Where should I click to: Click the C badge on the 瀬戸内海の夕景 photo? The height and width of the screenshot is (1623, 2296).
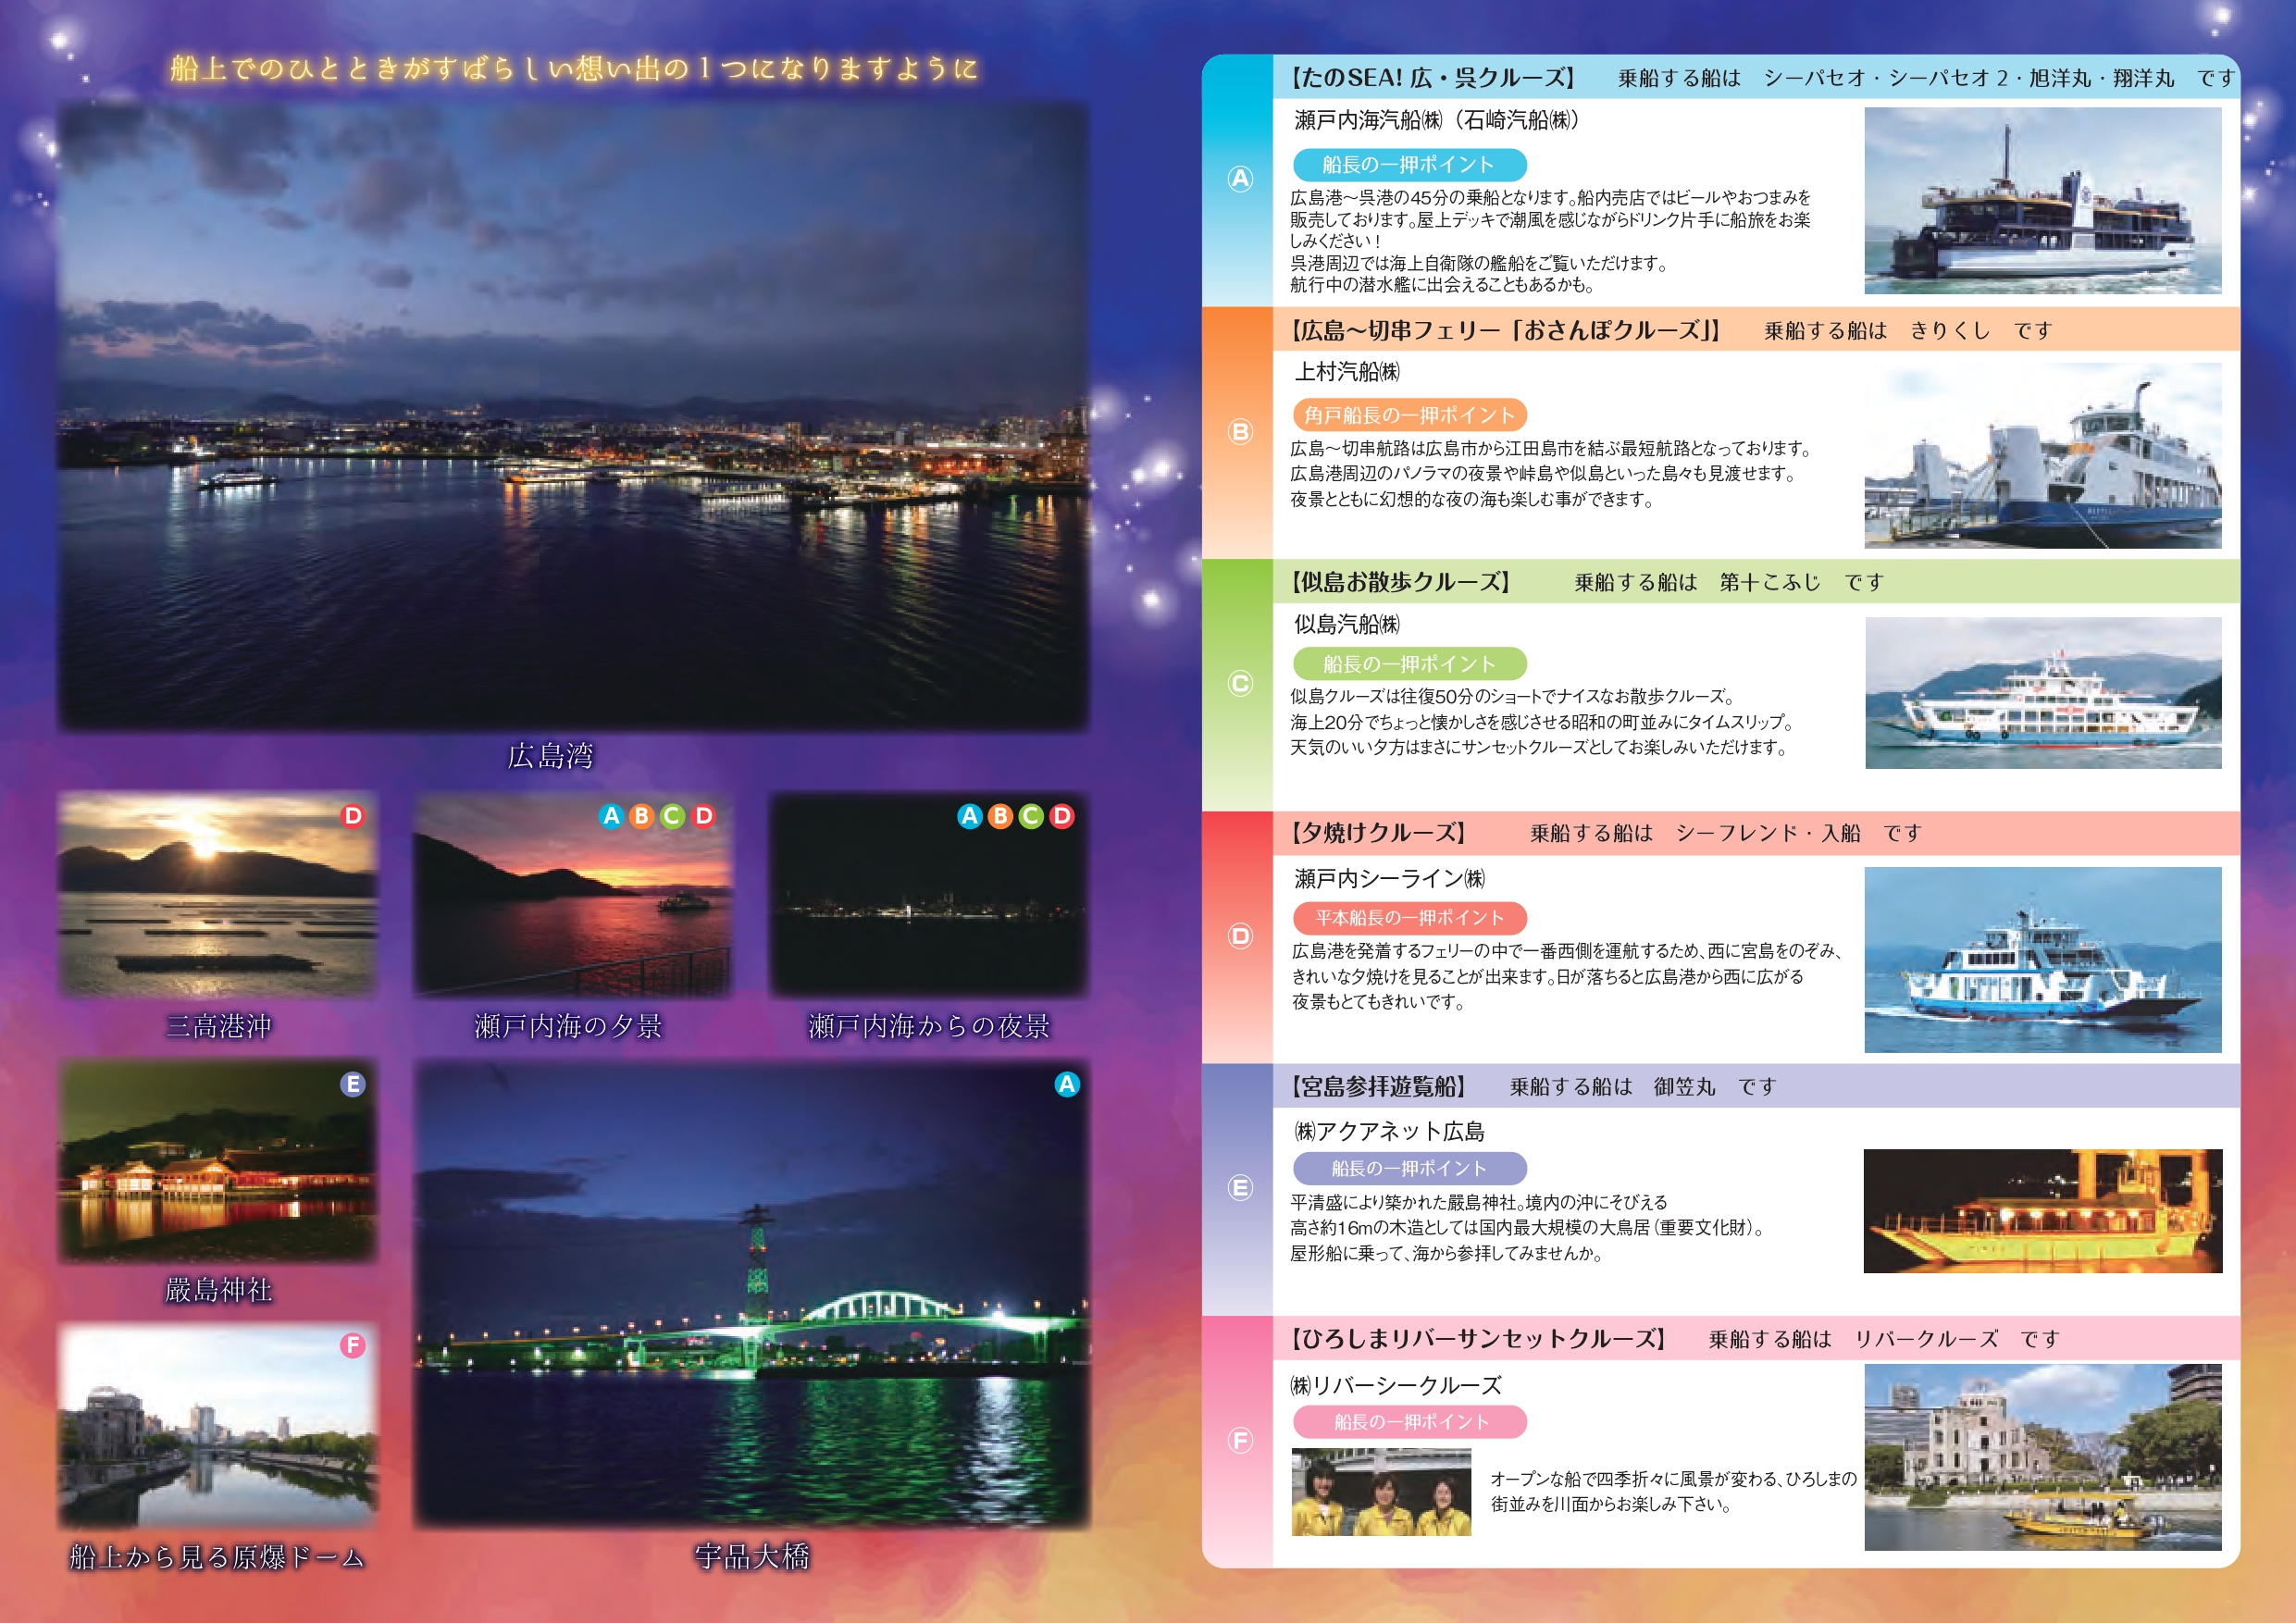click(673, 816)
